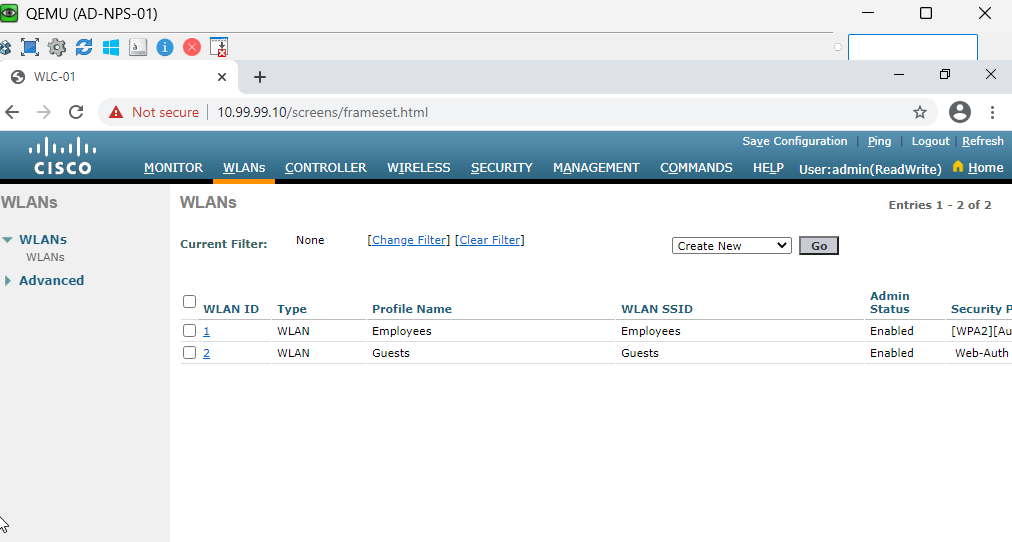Click the Web-Auth security cell
This screenshot has height=542, width=1012.
[x=982, y=353]
